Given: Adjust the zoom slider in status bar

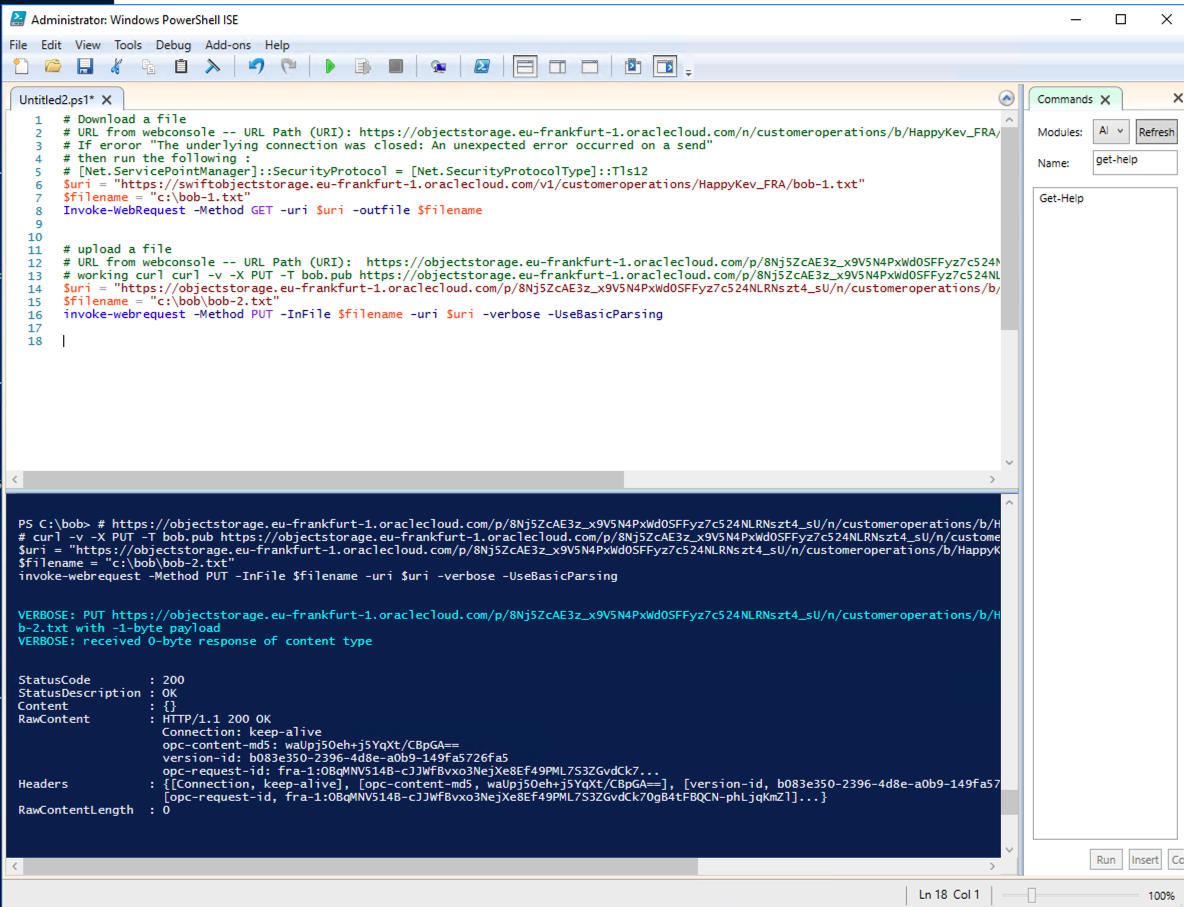Looking at the screenshot, I should pyautogui.click(x=1031, y=896).
